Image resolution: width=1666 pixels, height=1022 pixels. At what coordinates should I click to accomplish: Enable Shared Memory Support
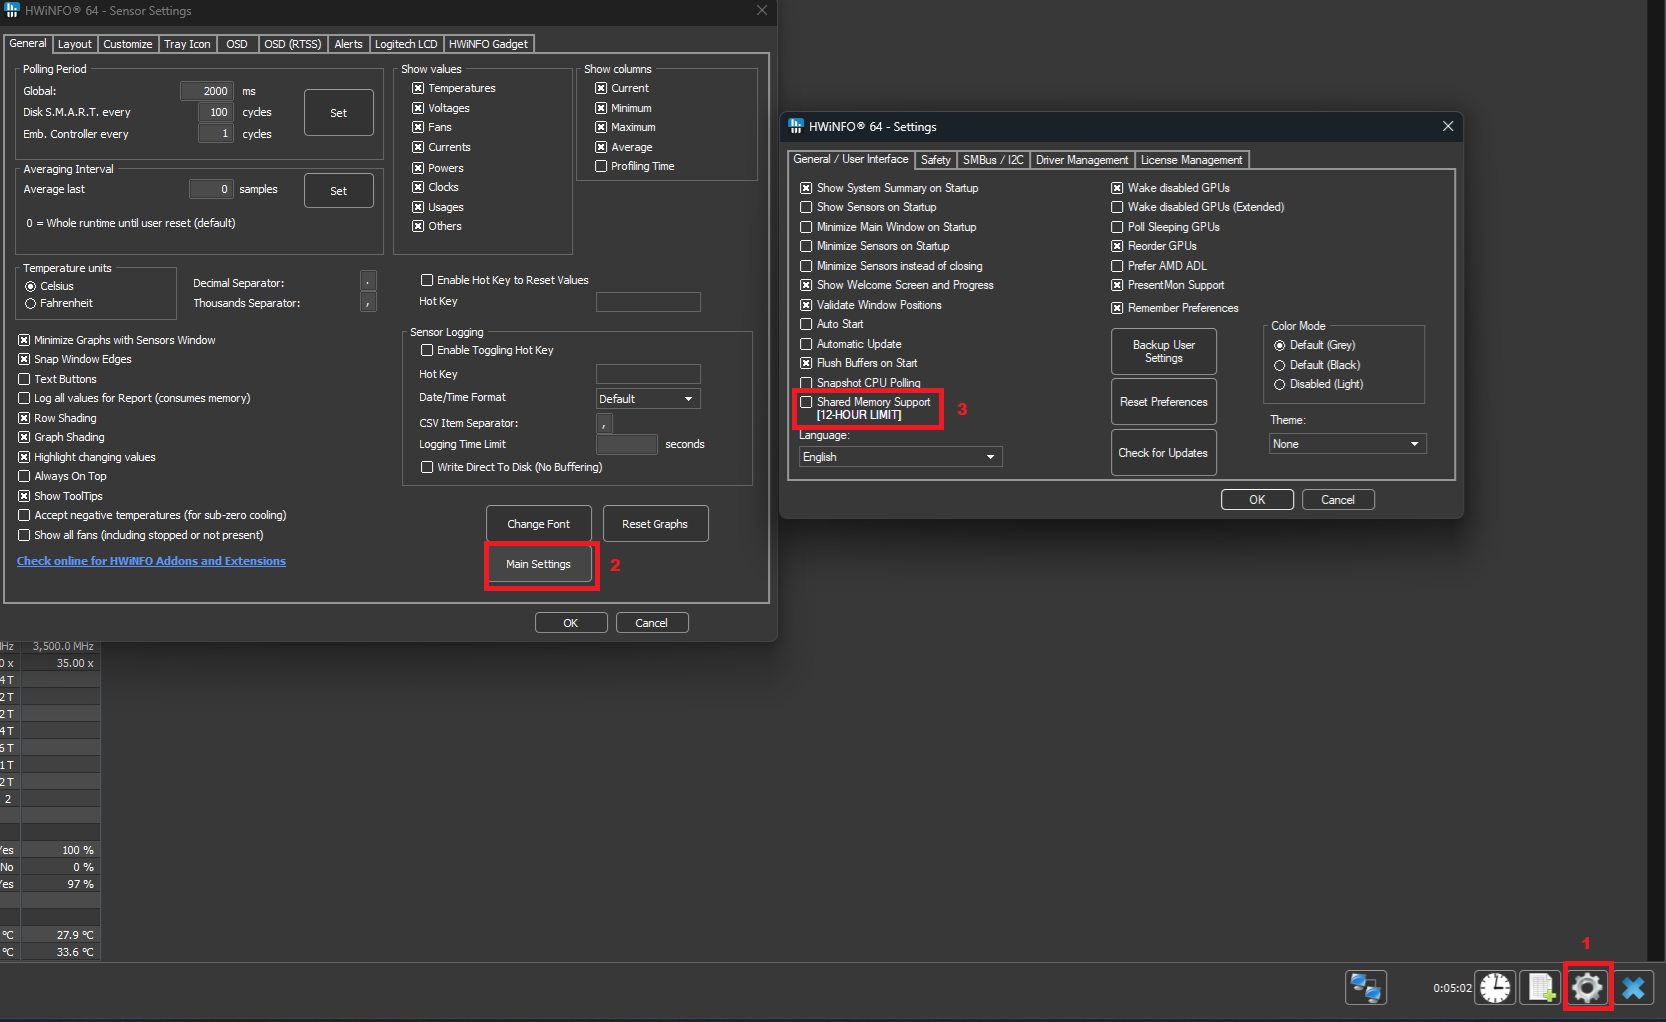pyautogui.click(x=806, y=401)
